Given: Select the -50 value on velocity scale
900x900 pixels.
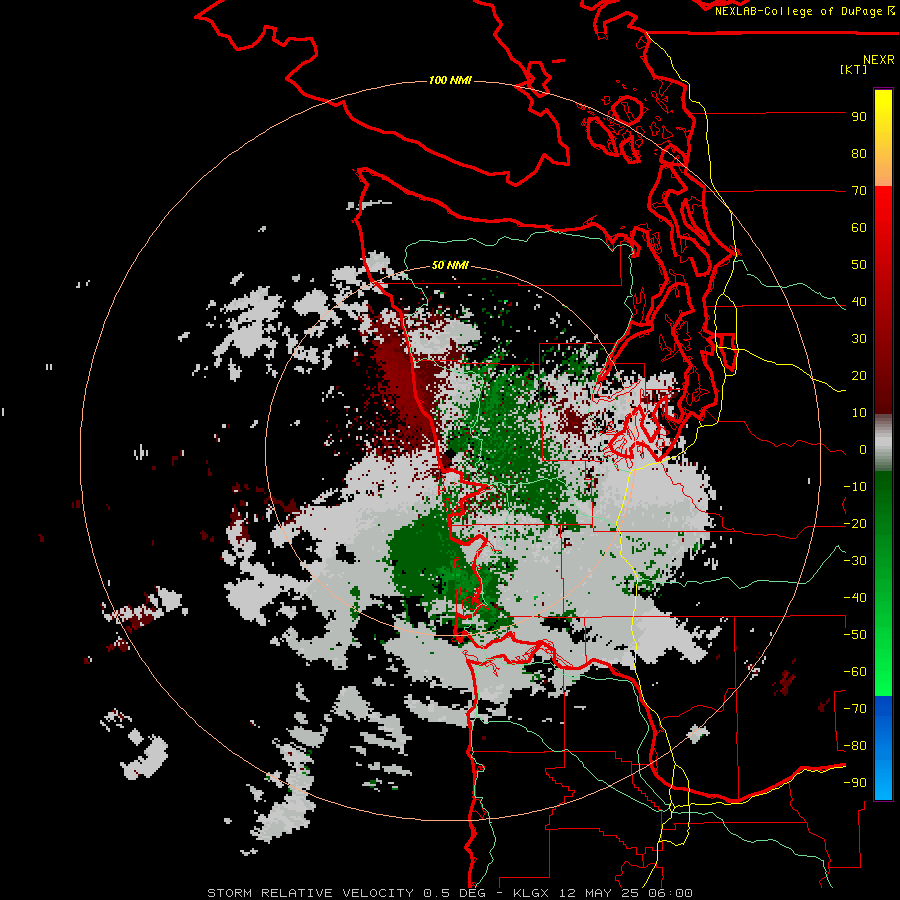Looking at the screenshot, I should click(855, 635).
